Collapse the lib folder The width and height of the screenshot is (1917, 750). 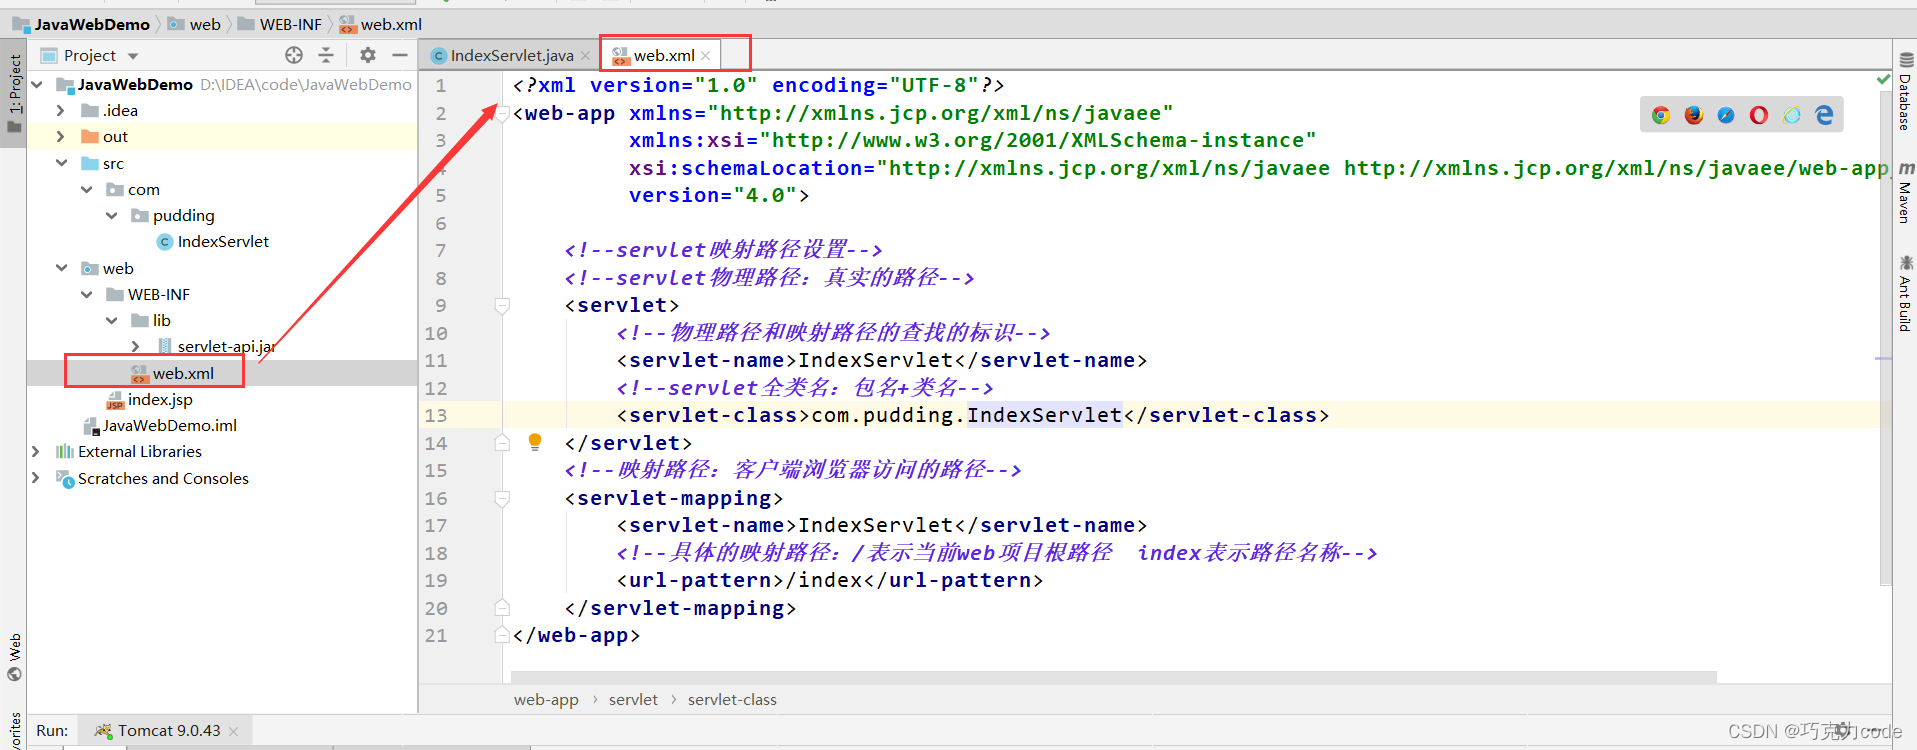111,320
